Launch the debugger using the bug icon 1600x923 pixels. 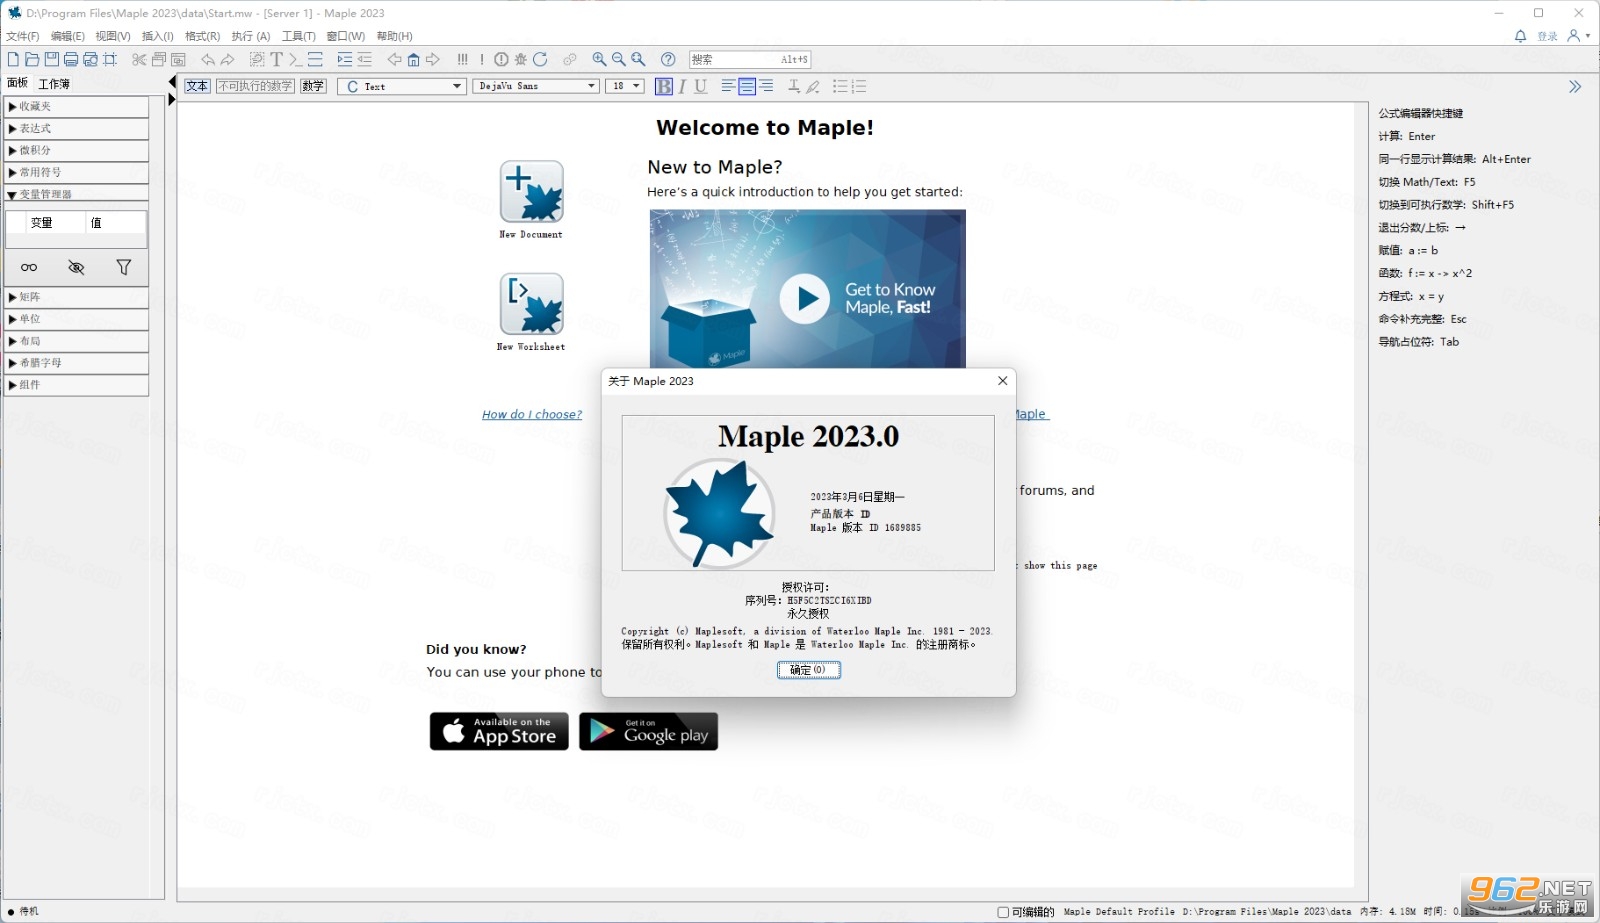tap(520, 60)
